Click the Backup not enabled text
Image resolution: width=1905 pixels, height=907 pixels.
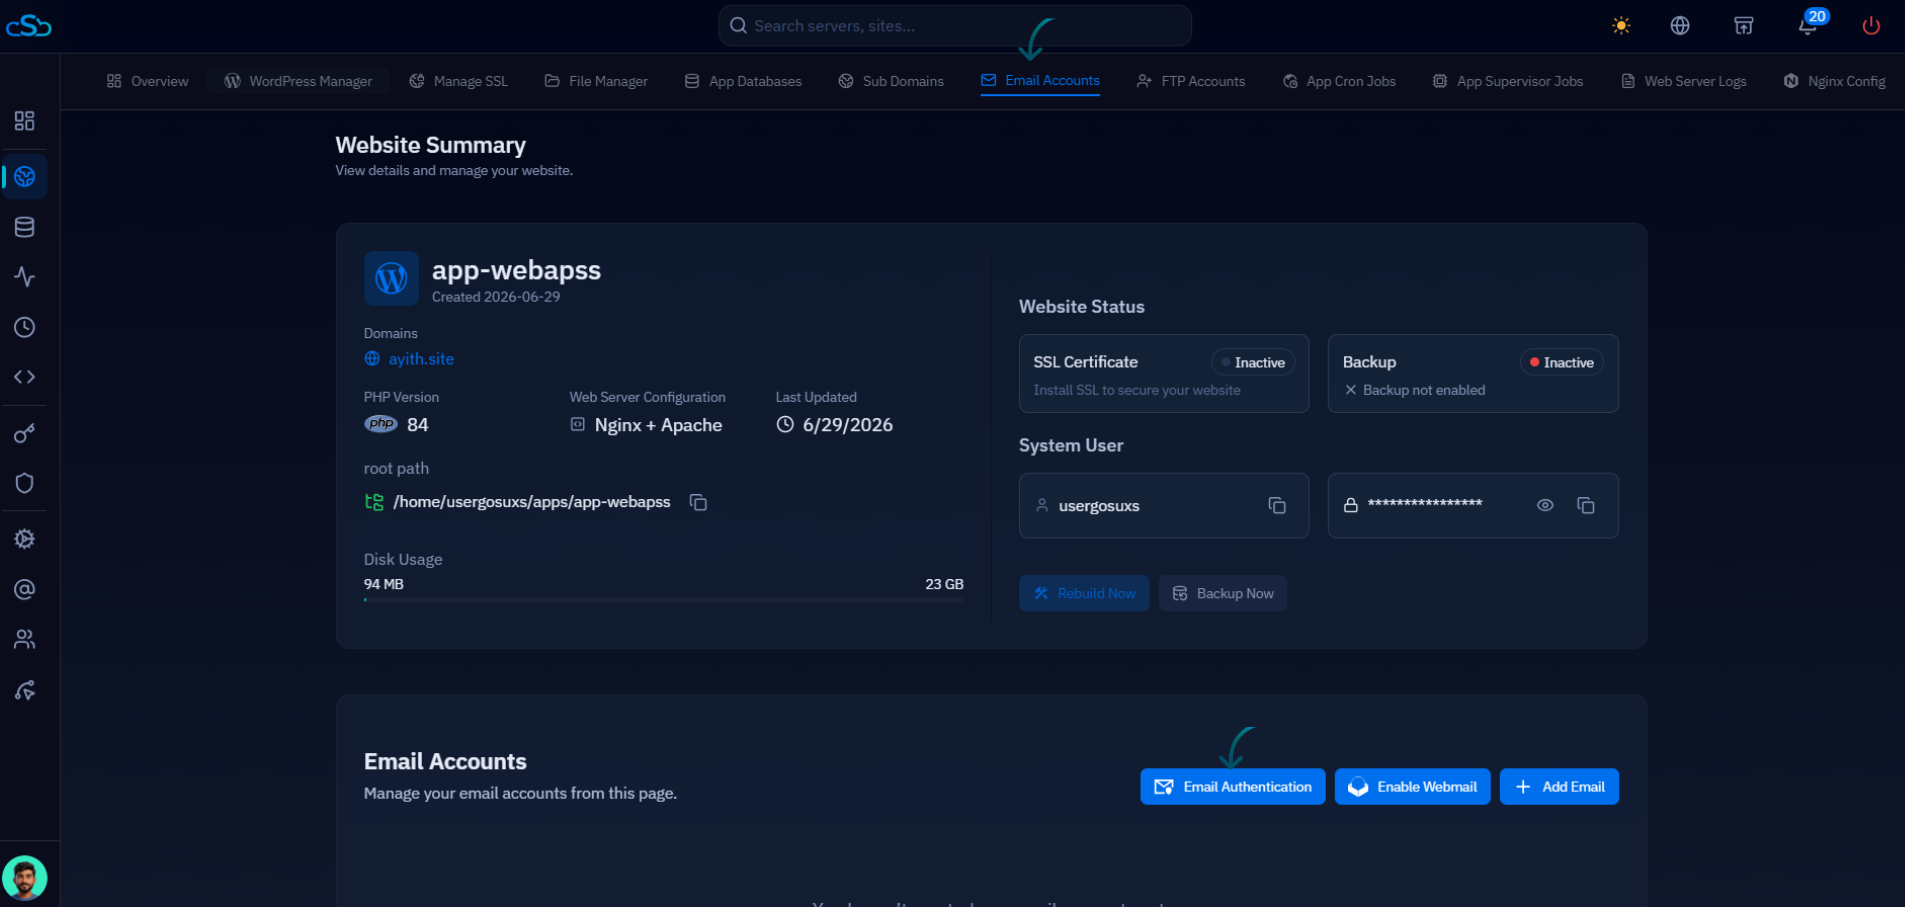[1424, 390]
